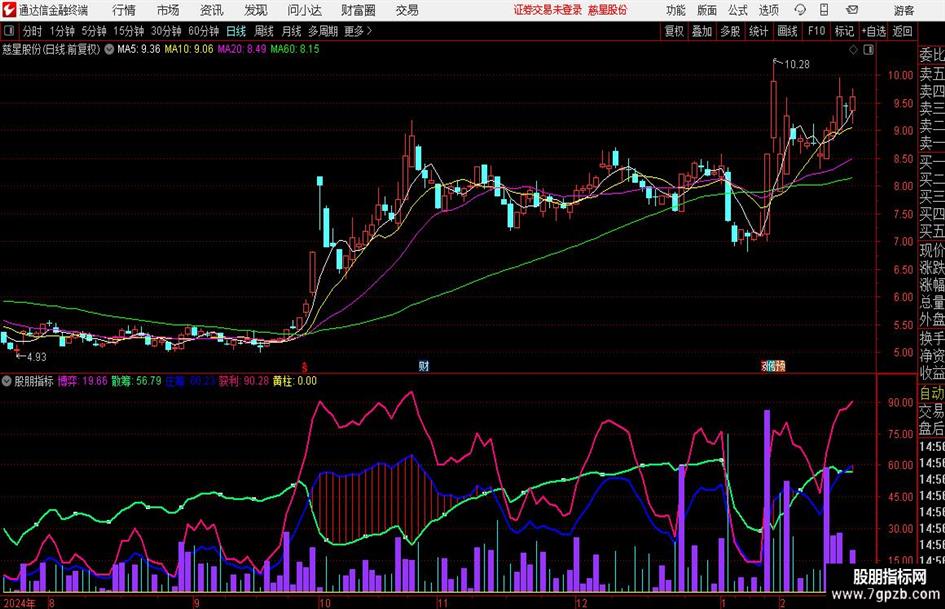
Task: Switch to the 60分钟 period tab
Action: click(x=203, y=31)
